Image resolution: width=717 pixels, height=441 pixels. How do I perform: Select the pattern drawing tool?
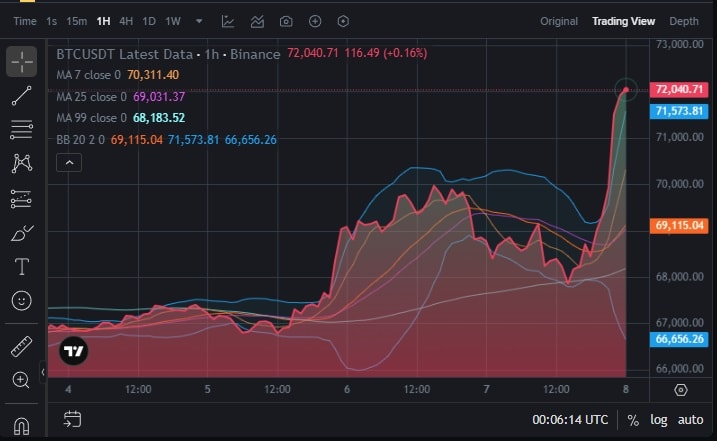(x=21, y=163)
